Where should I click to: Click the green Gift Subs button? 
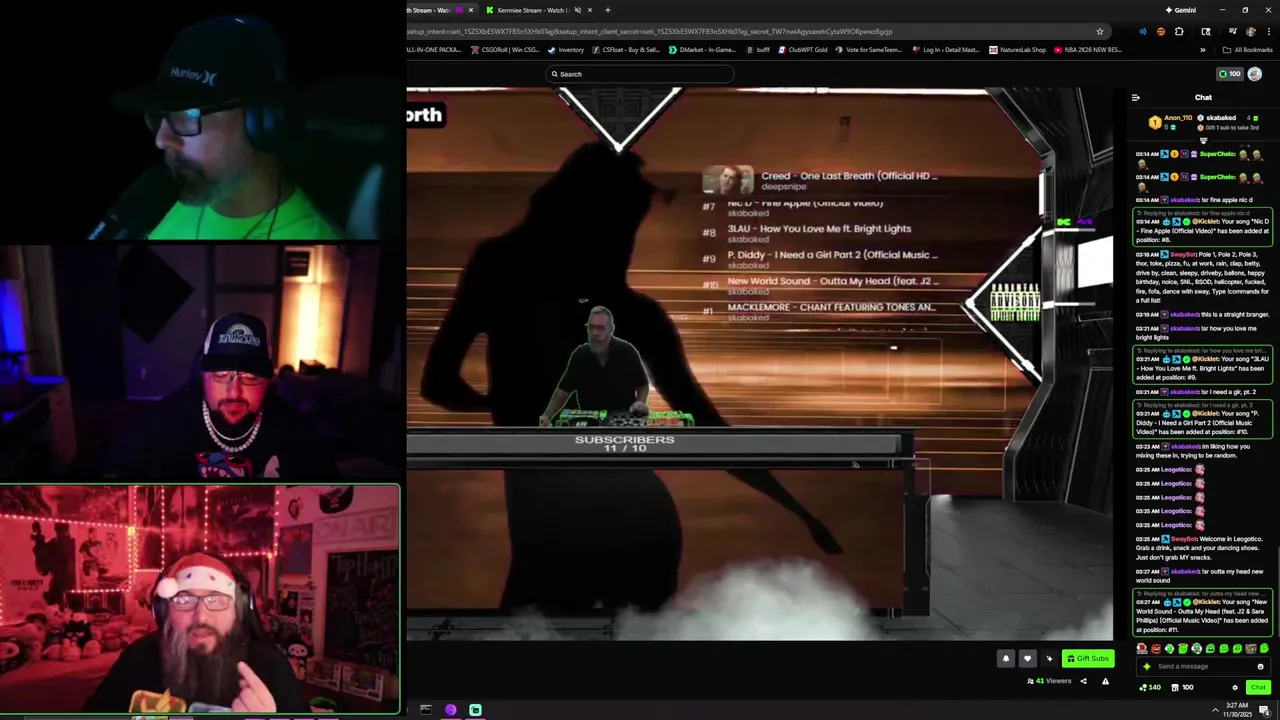tap(1088, 658)
